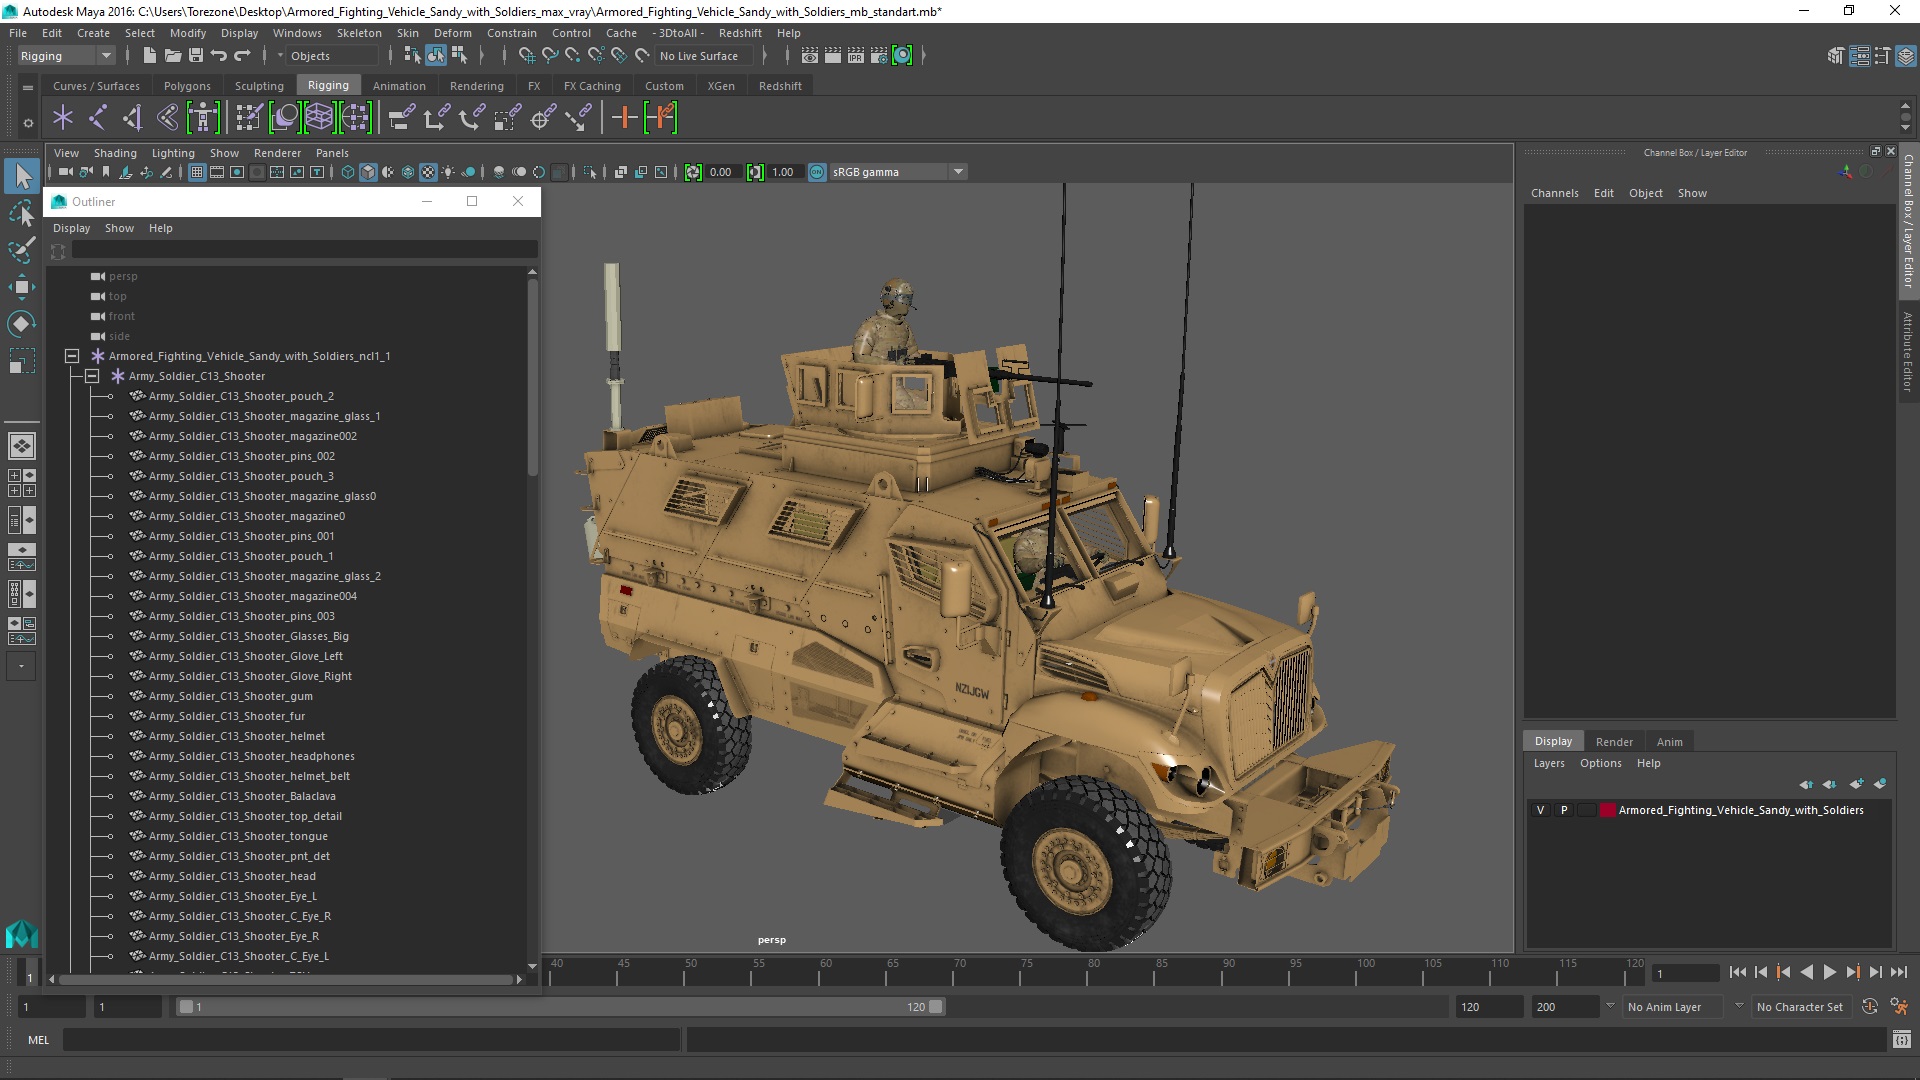Click the Go to Start of playback range button
The width and height of the screenshot is (1920, 1080).
pyautogui.click(x=1738, y=972)
